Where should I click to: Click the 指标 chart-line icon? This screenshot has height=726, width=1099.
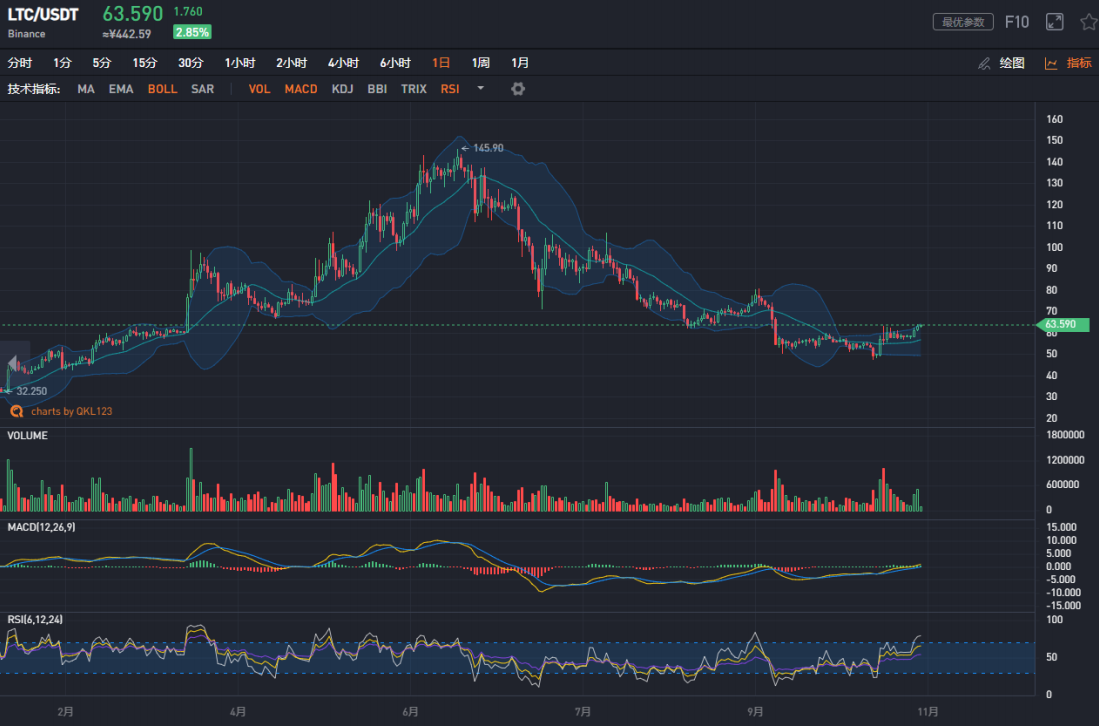coord(1051,63)
